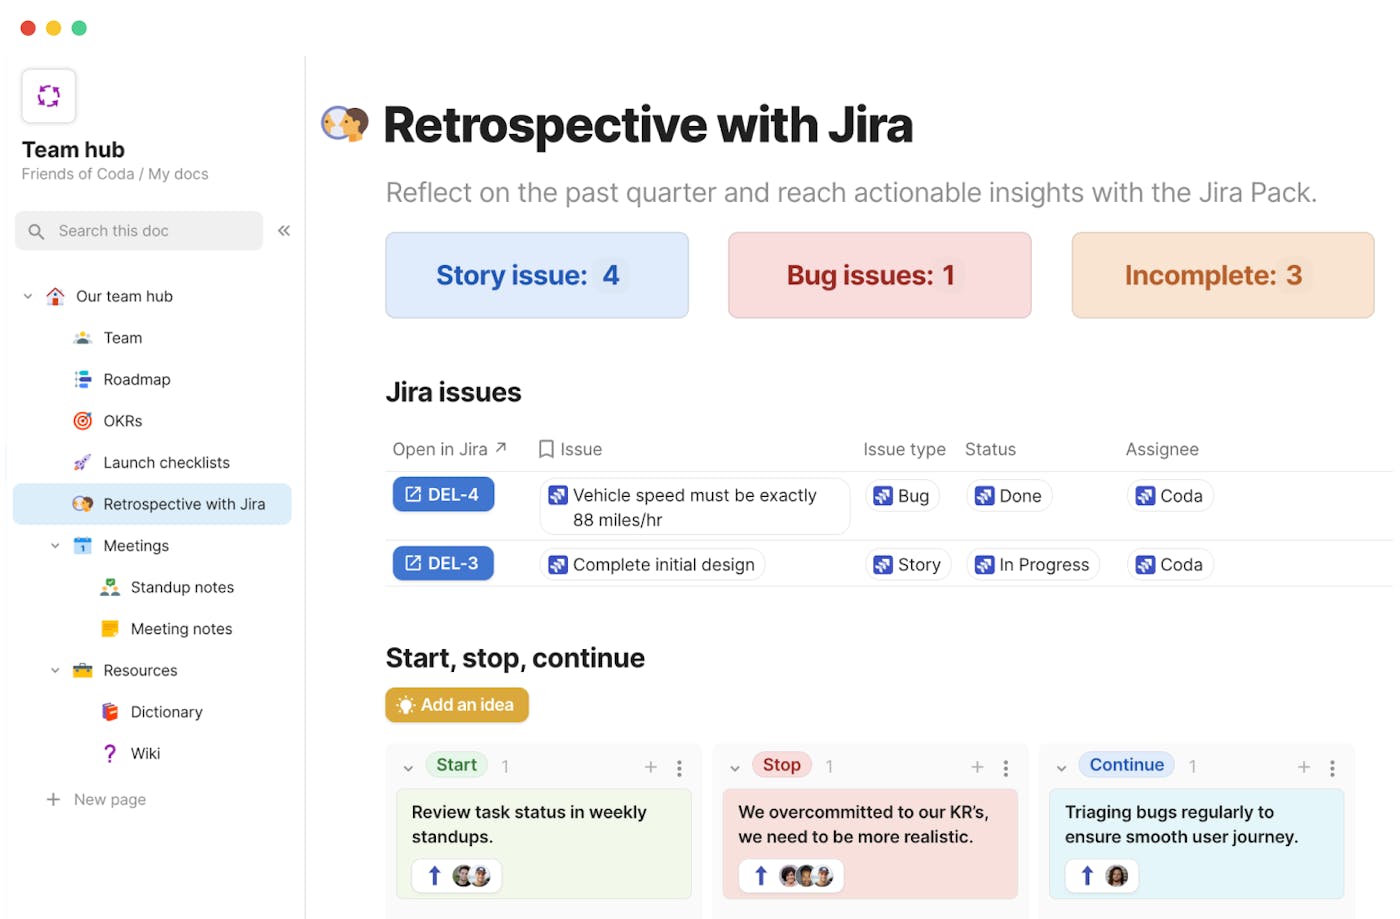The height and width of the screenshot is (919, 1400).
Task: Upvote the weekly standups review card
Action: click(434, 876)
